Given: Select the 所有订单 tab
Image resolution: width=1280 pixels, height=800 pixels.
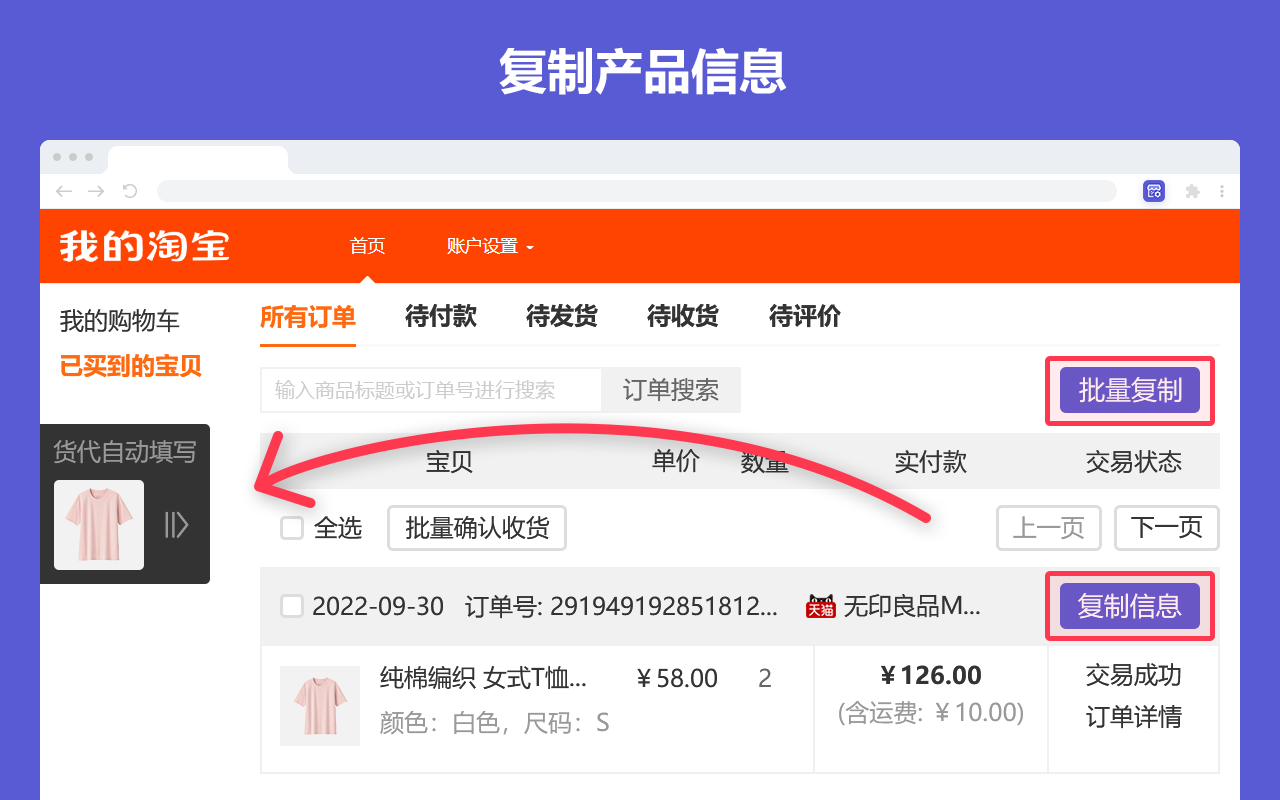Looking at the screenshot, I should click(x=307, y=317).
